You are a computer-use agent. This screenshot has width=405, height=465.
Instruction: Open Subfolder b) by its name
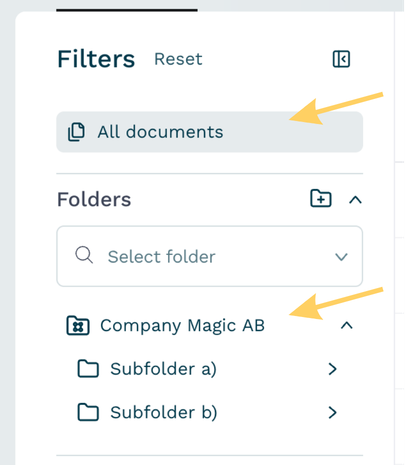click(164, 413)
